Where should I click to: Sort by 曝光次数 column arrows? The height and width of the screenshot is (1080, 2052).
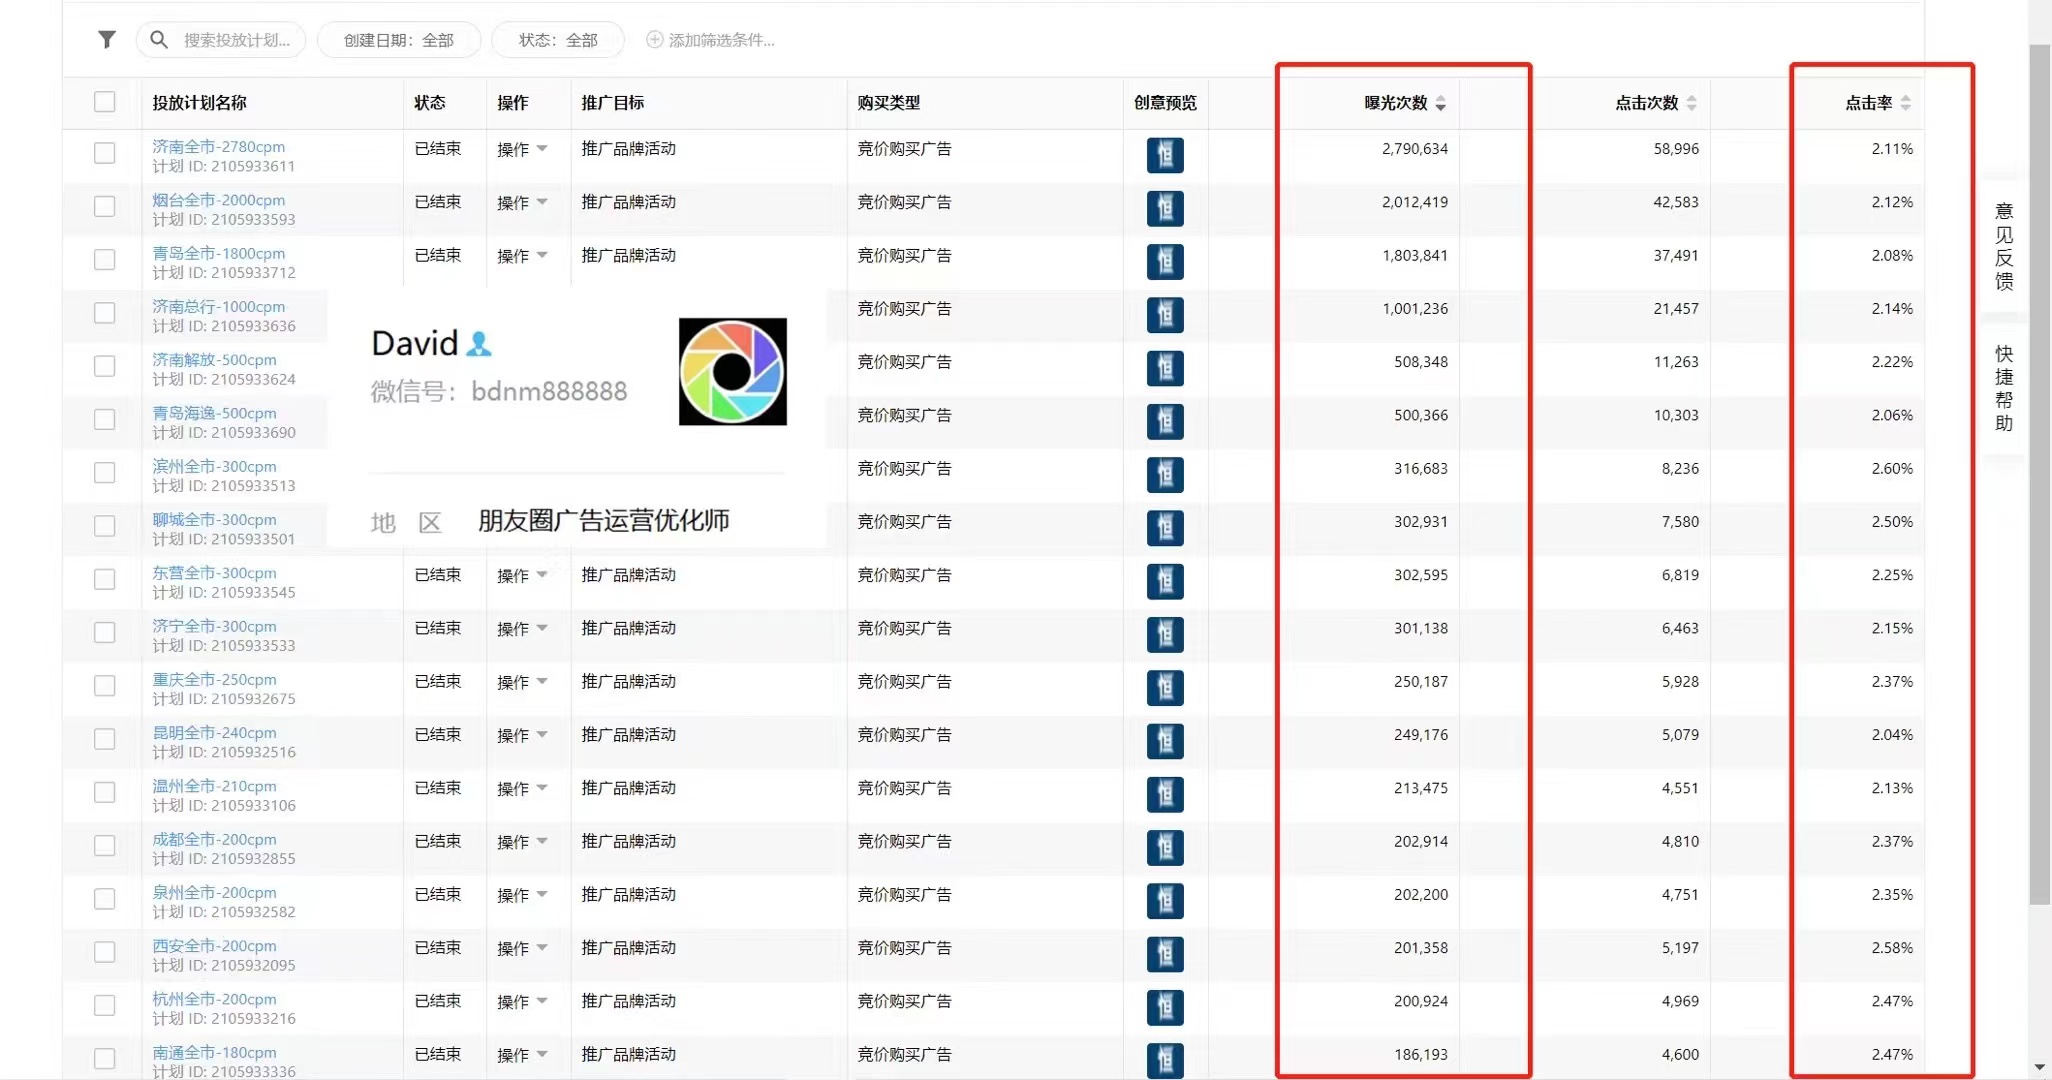tap(1440, 103)
